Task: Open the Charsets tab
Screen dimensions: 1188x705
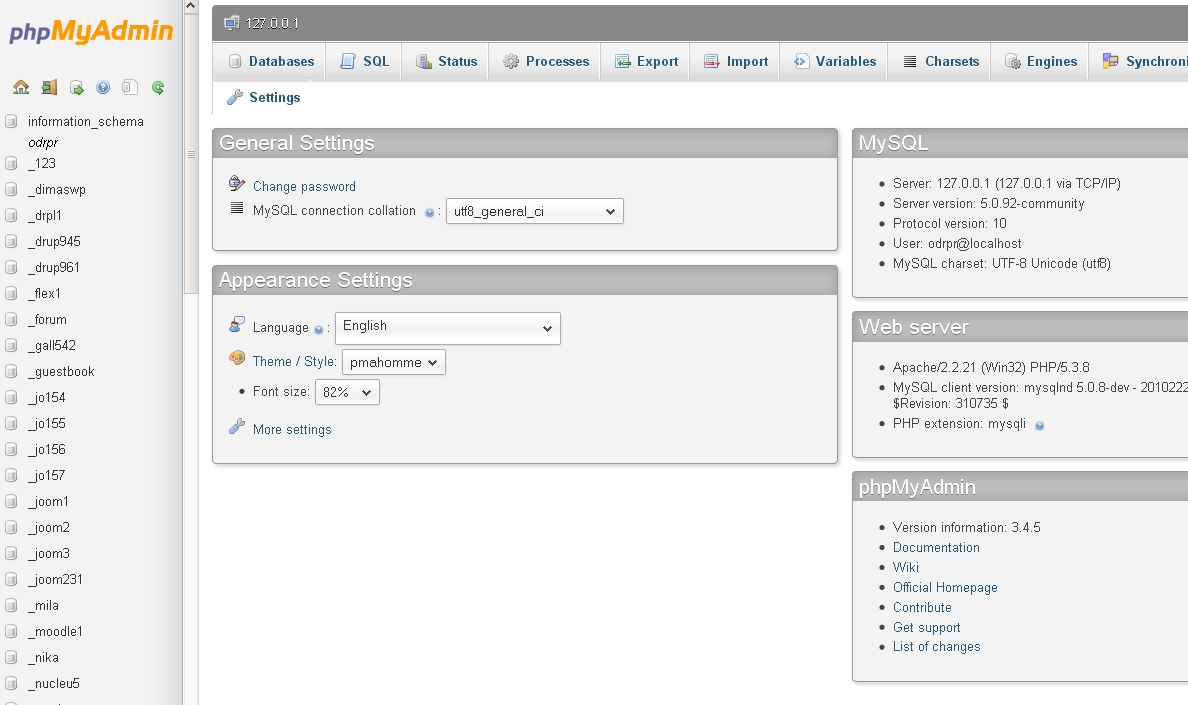Action: pos(941,61)
